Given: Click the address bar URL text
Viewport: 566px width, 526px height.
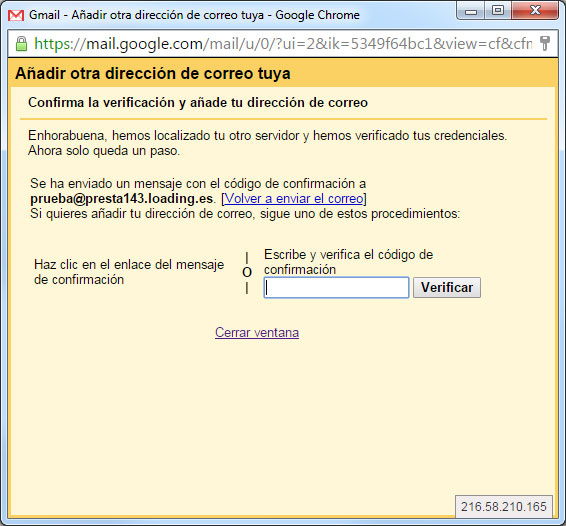Looking at the screenshot, I should click(283, 44).
